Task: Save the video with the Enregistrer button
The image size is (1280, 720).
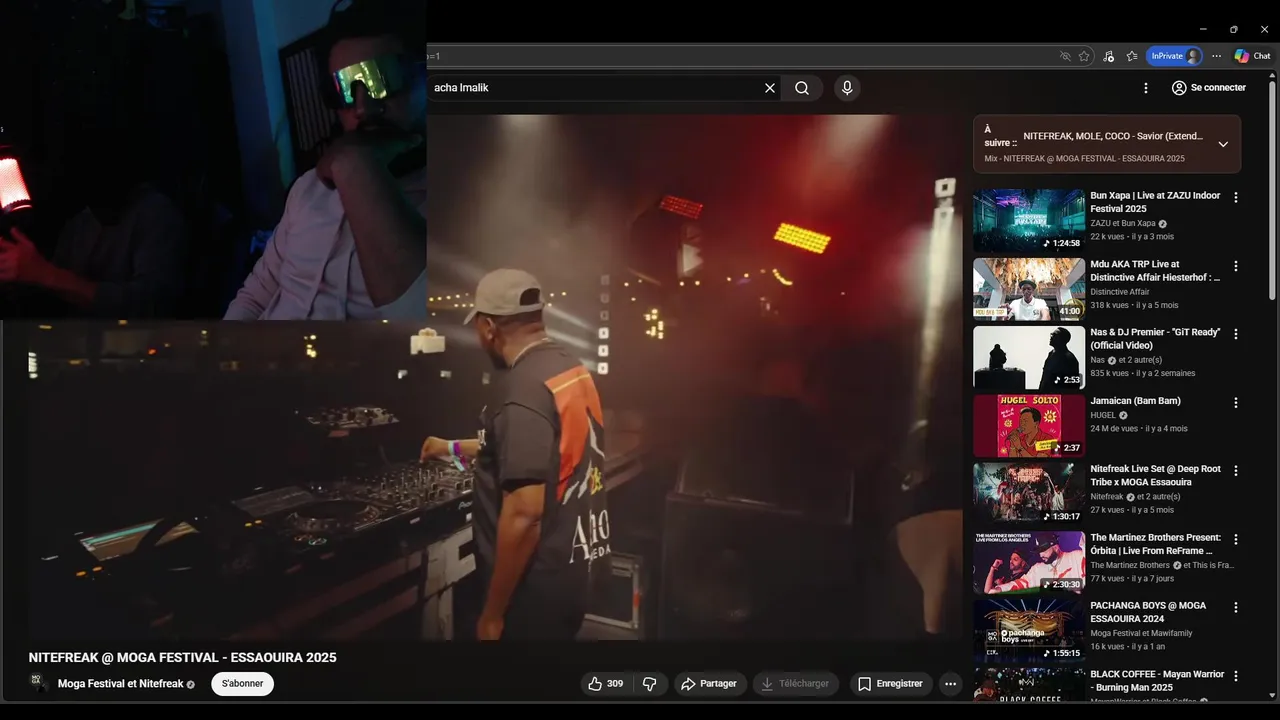Action: tap(890, 684)
